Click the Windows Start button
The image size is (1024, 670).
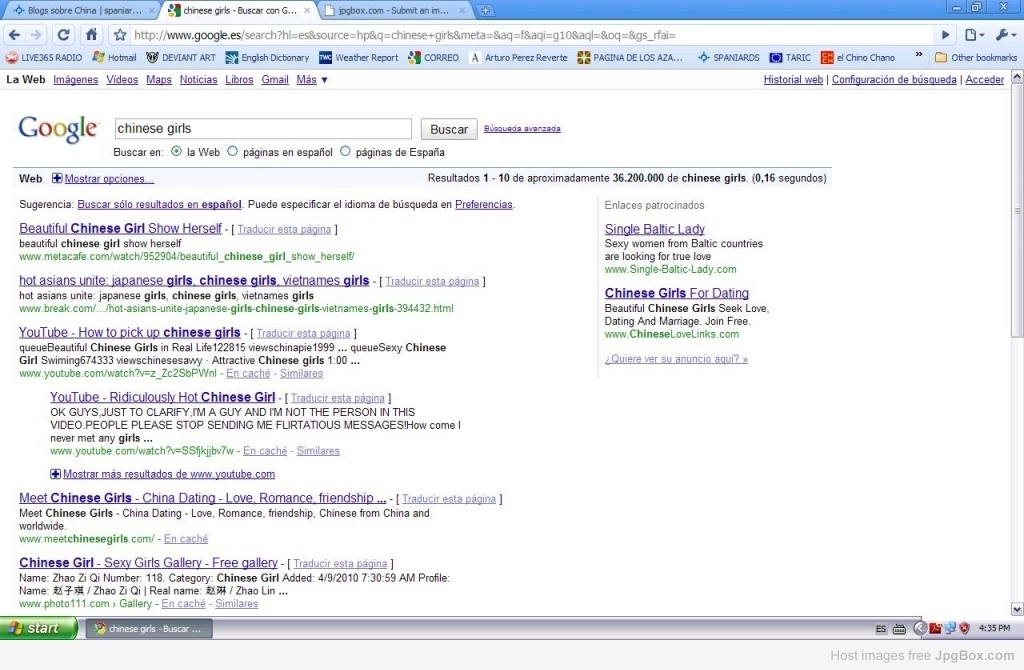(38, 629)
